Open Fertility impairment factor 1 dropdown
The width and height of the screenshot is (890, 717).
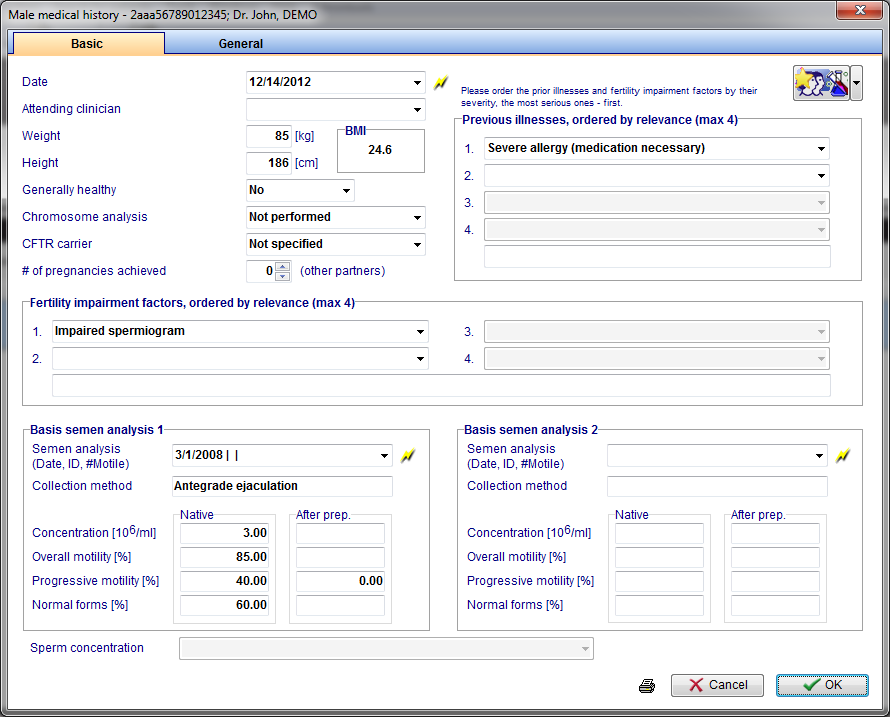pos(420,332)
